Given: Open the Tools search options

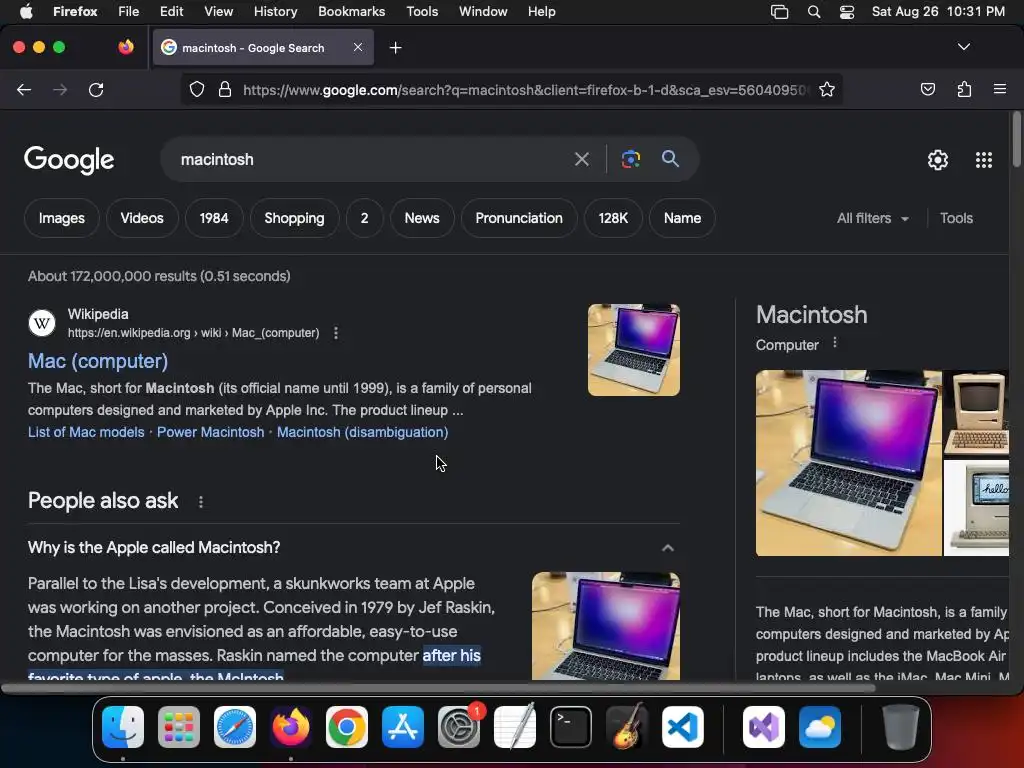Looking at the screenshot, I should point(956,218).
